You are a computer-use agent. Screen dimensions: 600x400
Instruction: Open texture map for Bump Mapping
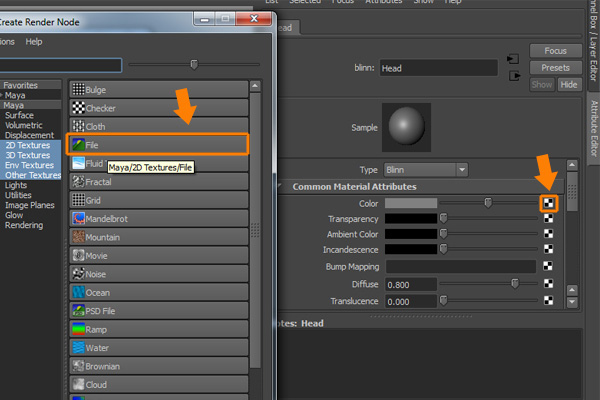548,266
